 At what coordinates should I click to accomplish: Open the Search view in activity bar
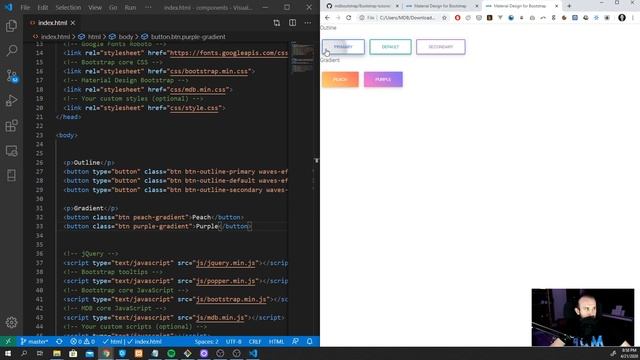point(11,51)
